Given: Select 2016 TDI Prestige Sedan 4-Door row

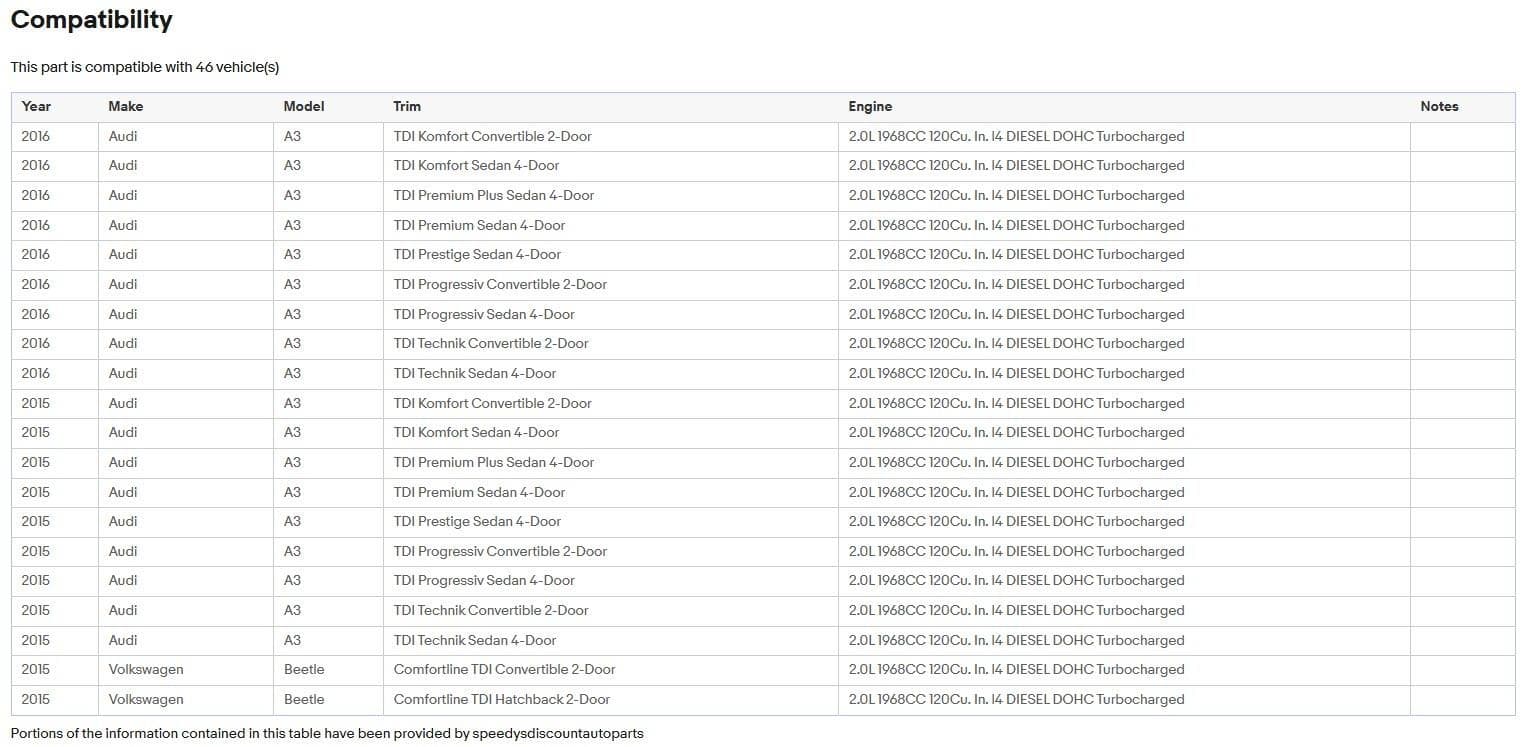Looking at the screenshot, I should [x=764, y=255].
